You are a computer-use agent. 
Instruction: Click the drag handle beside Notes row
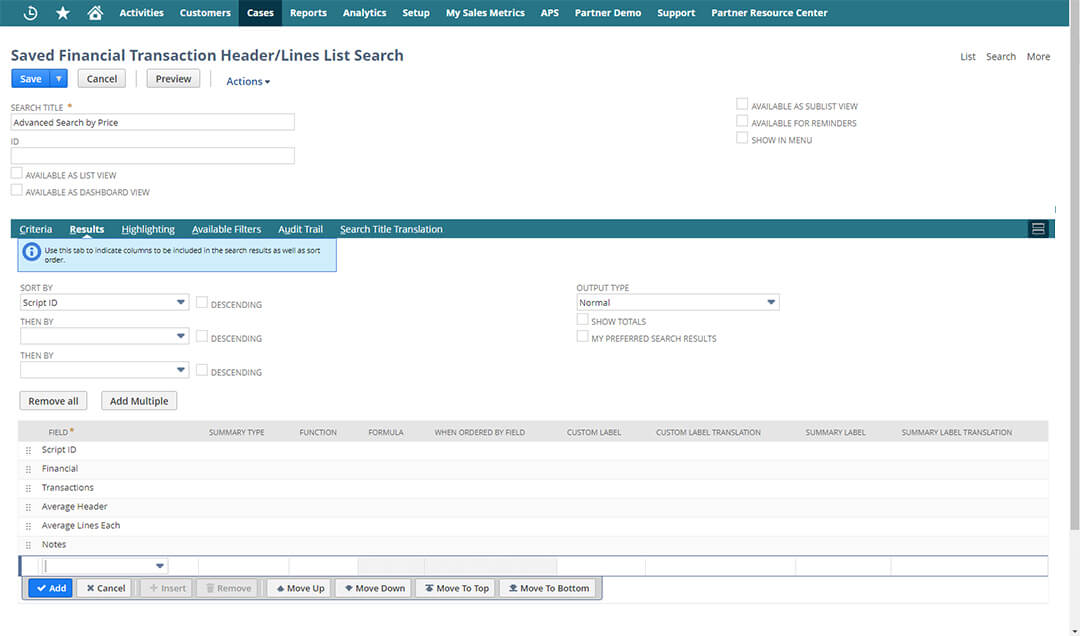pyautogui.click(x=28, y=545)
